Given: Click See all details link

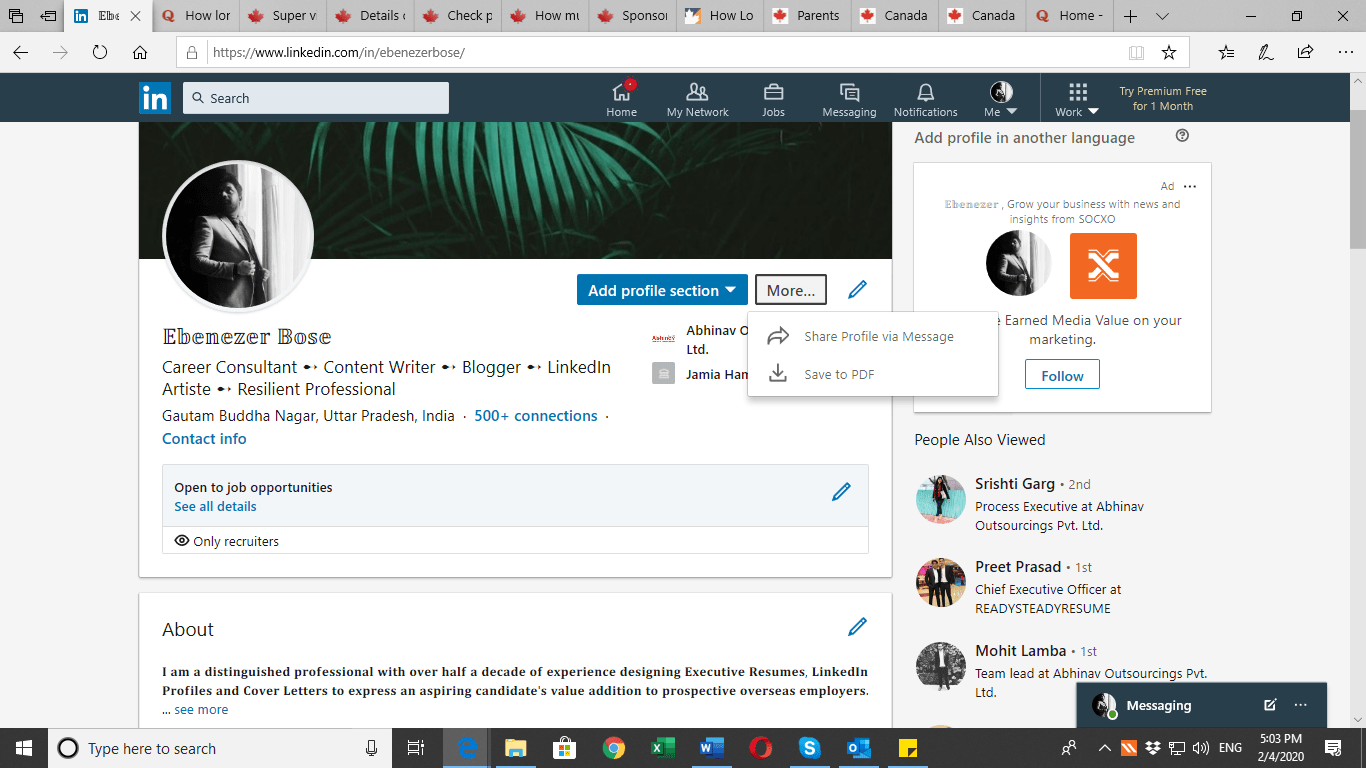Looking at the screenshot, I should [215, 506].
